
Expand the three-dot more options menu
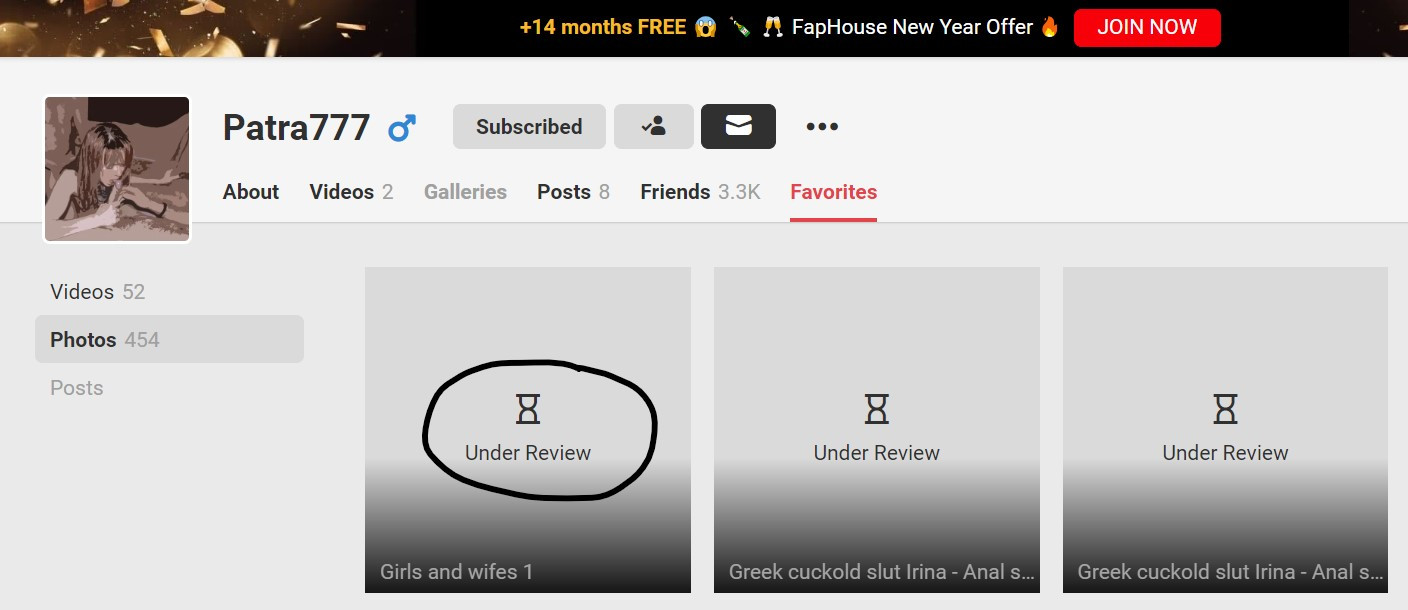tap(822, 127)
